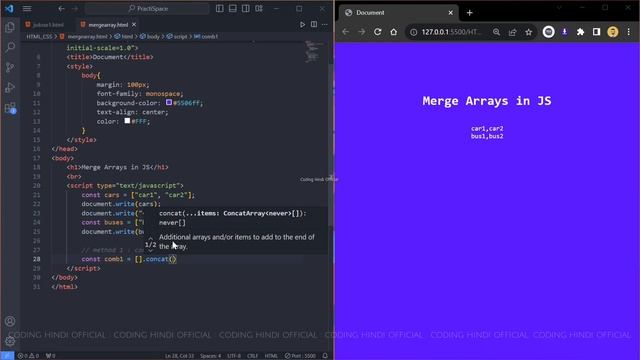Open color picker for #5506ff swatch
This screenshot has width=640, height=360.
click(x=169, y=102)
